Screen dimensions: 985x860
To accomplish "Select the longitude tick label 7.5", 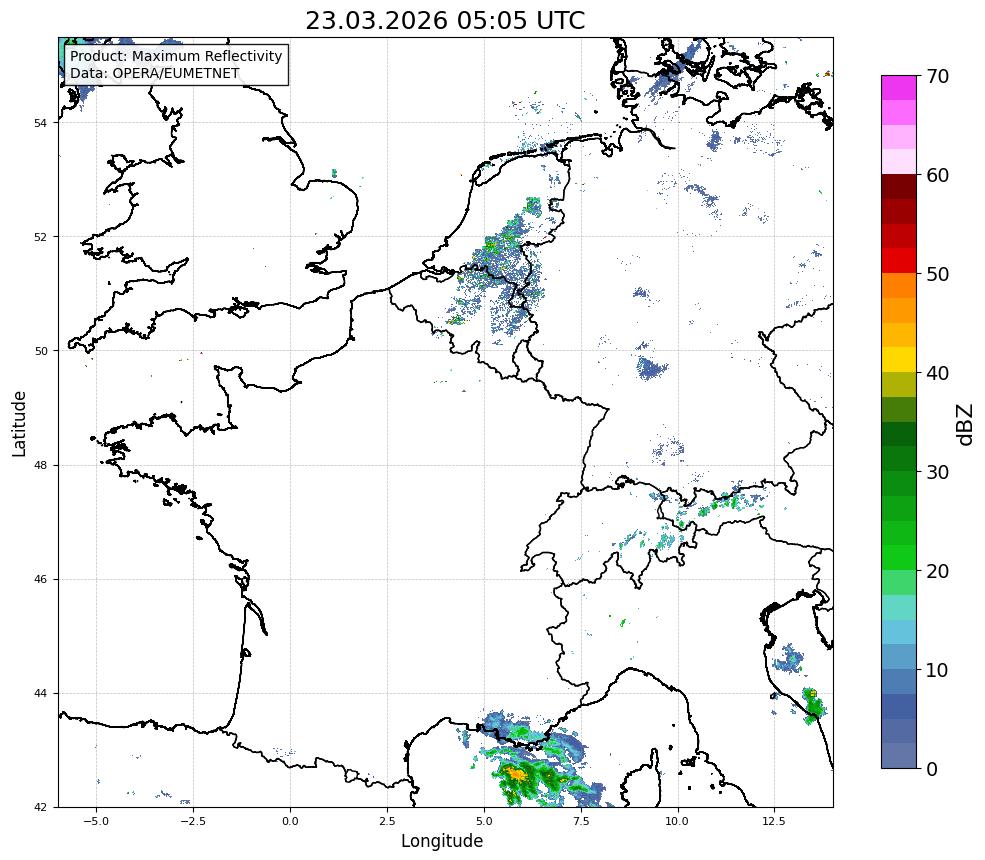I will tap(581, 821).
